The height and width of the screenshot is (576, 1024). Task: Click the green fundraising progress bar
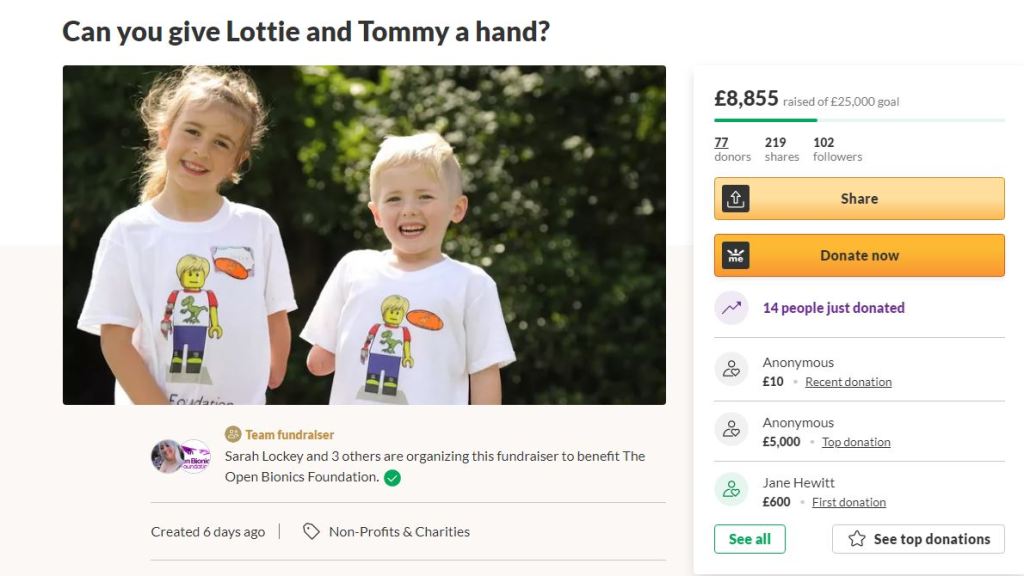[766, 120]
